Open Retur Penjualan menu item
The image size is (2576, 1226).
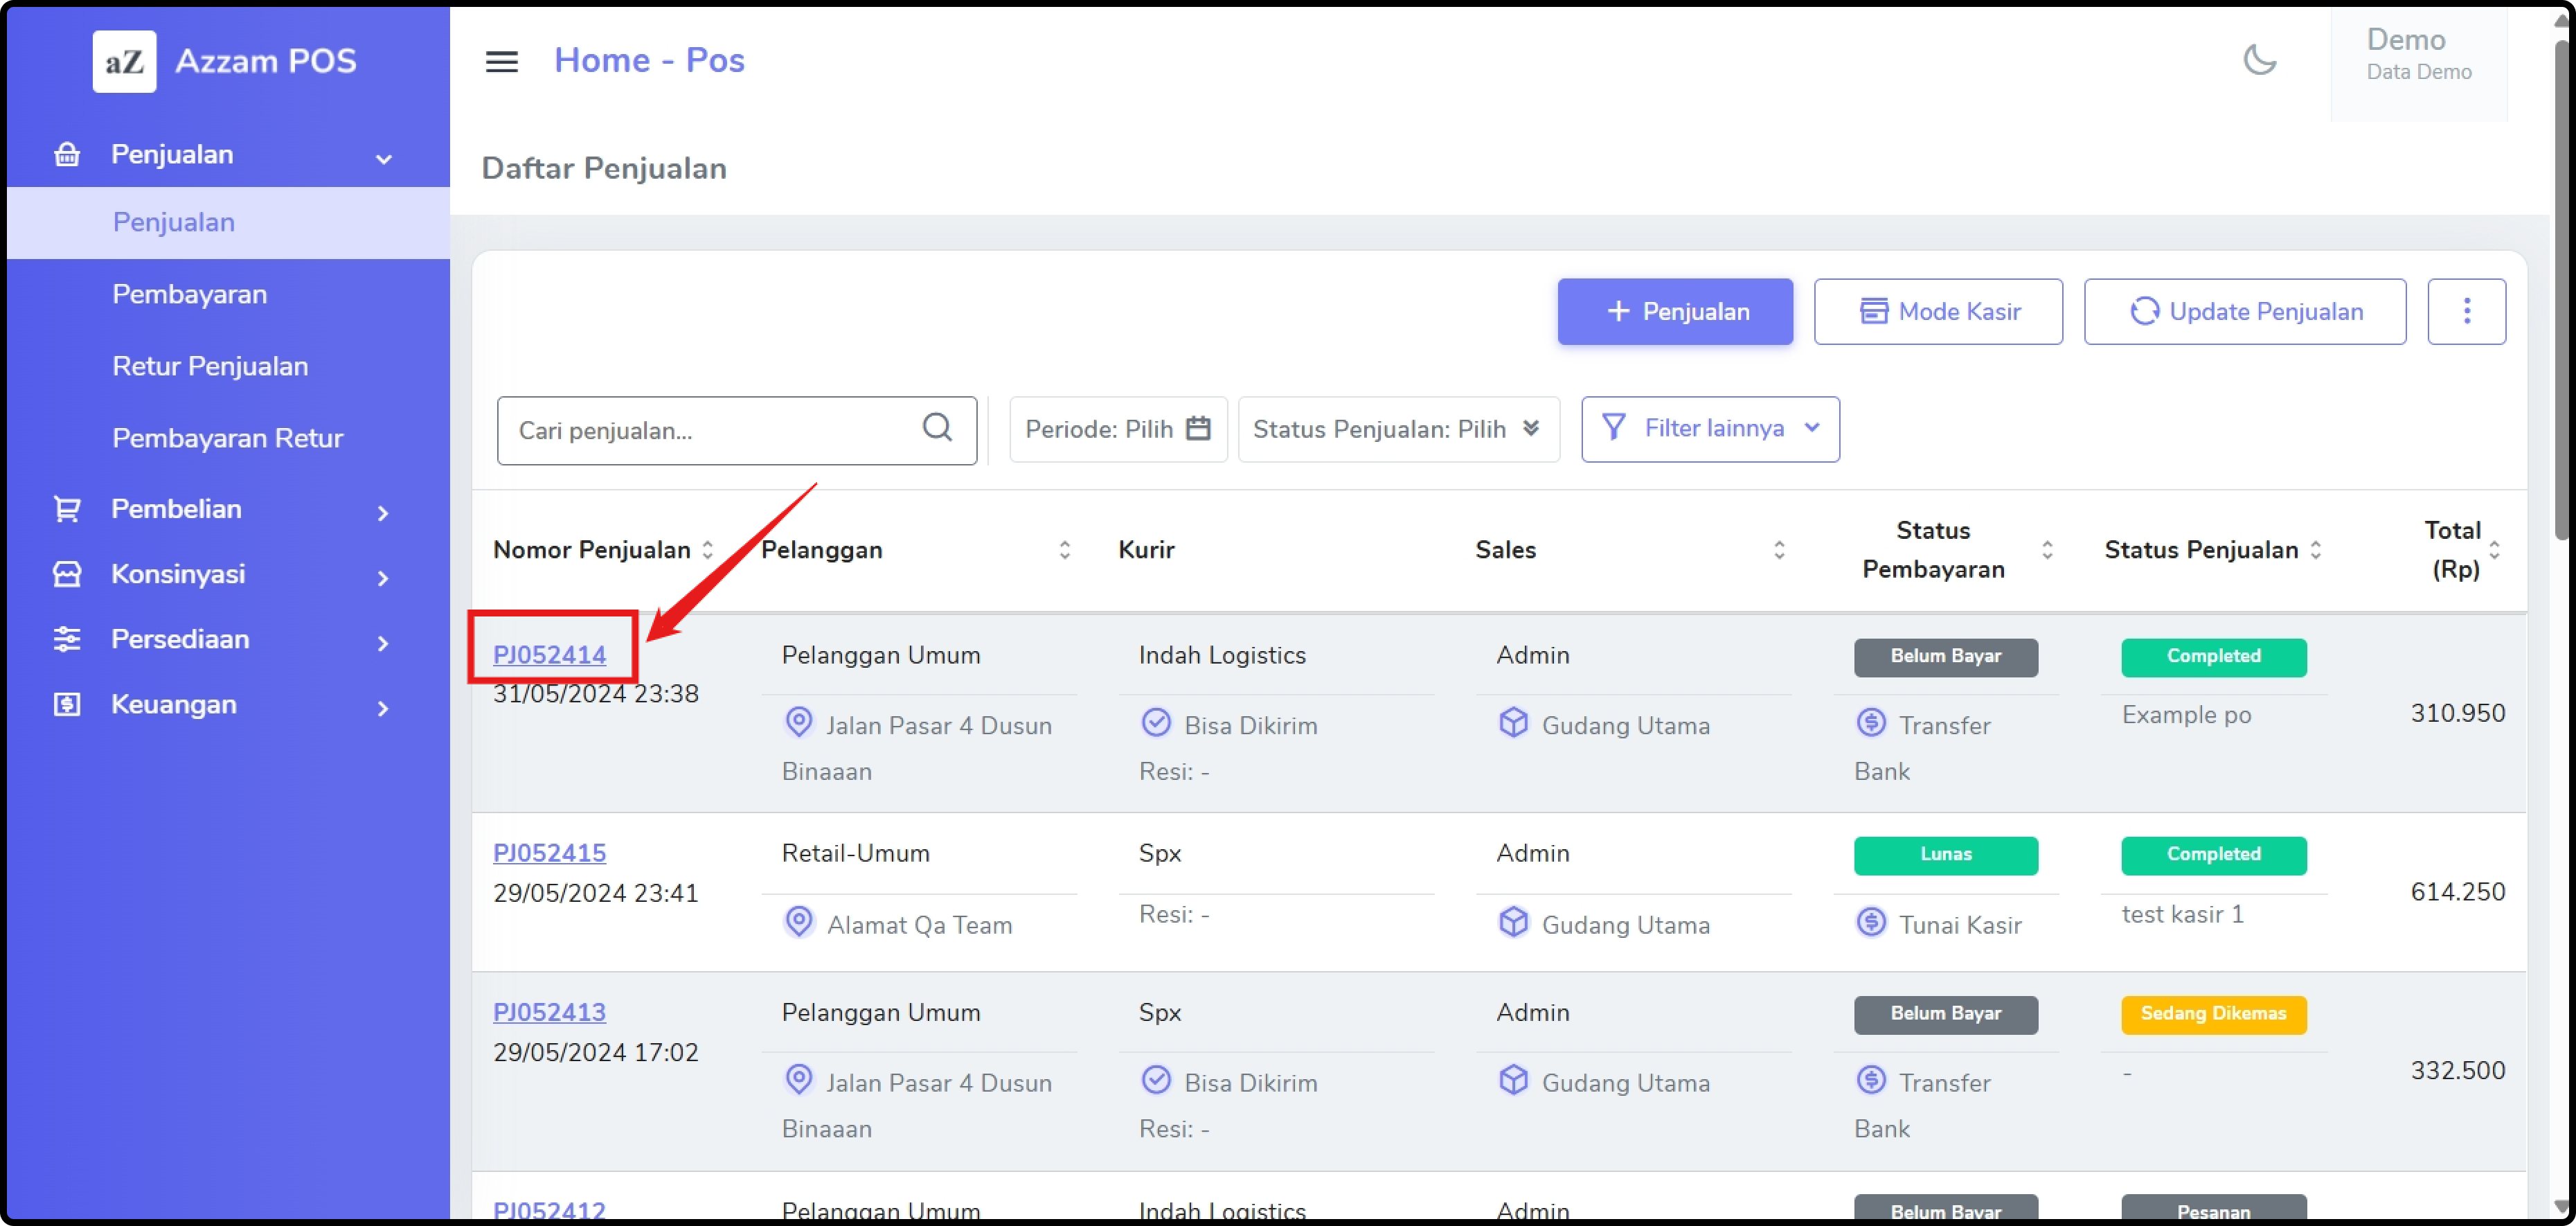tap(210, 366)
